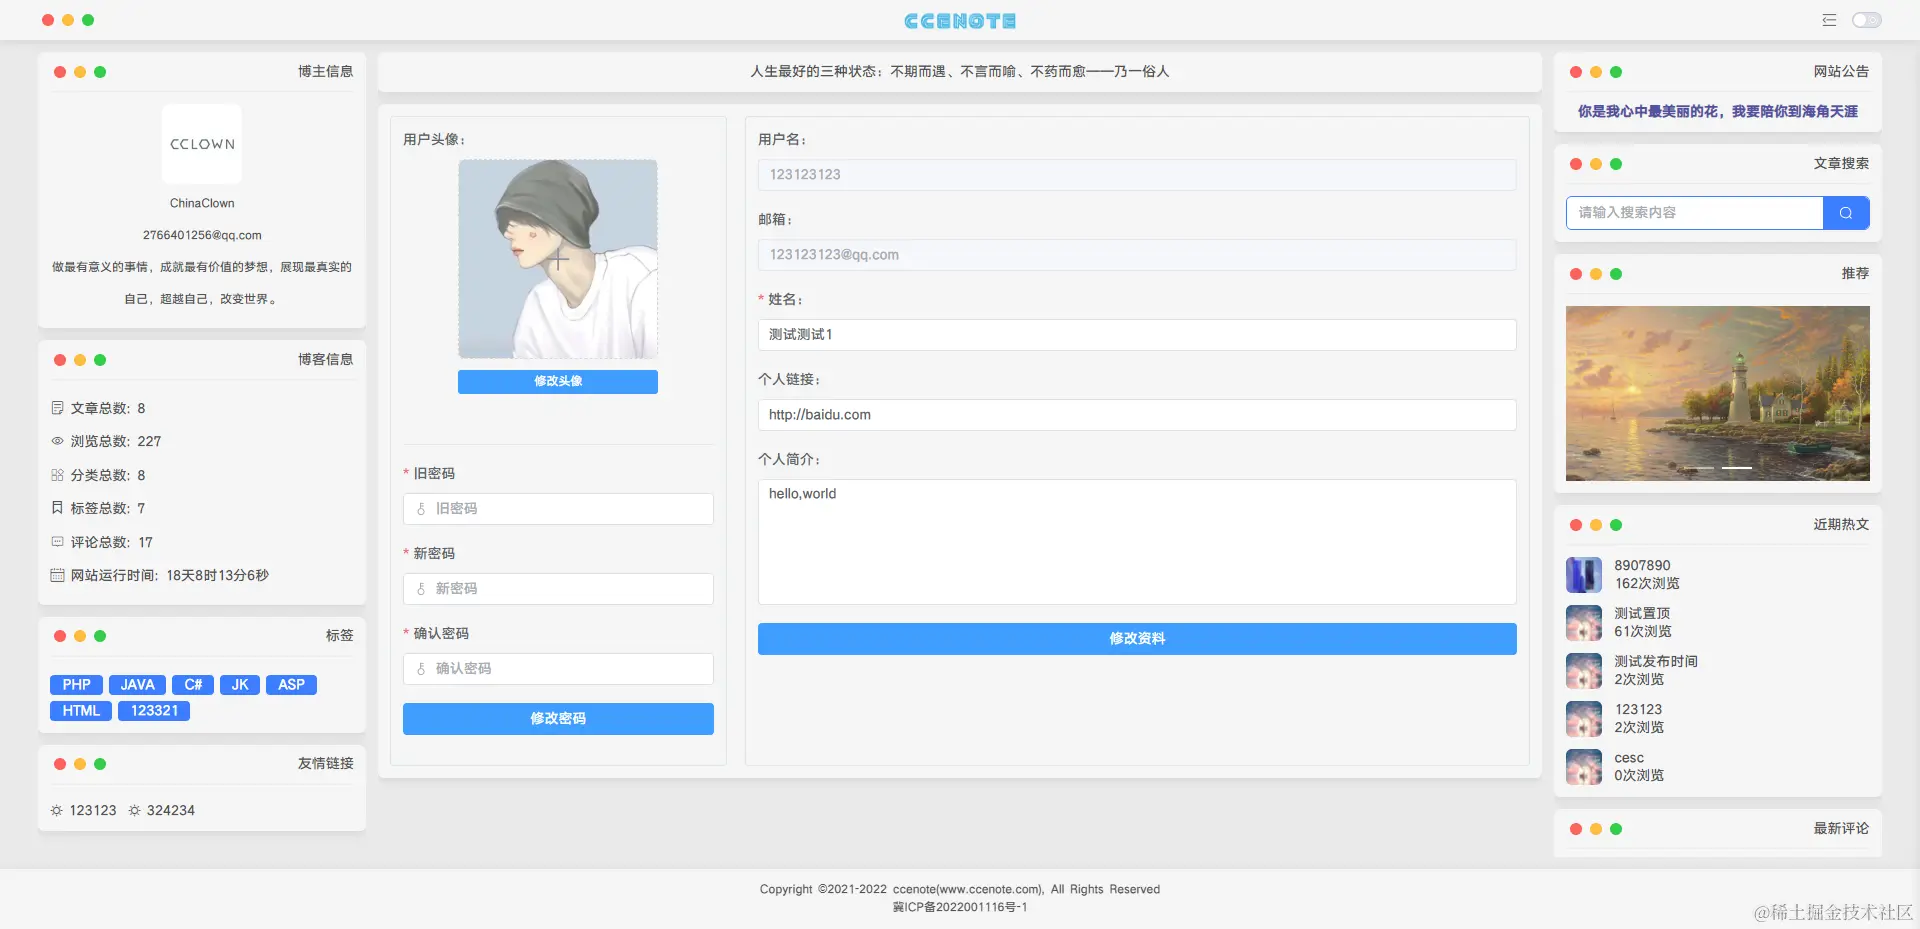
Task: Click the 网站公告 announcement text
Action: click(x=1717, y=112)
